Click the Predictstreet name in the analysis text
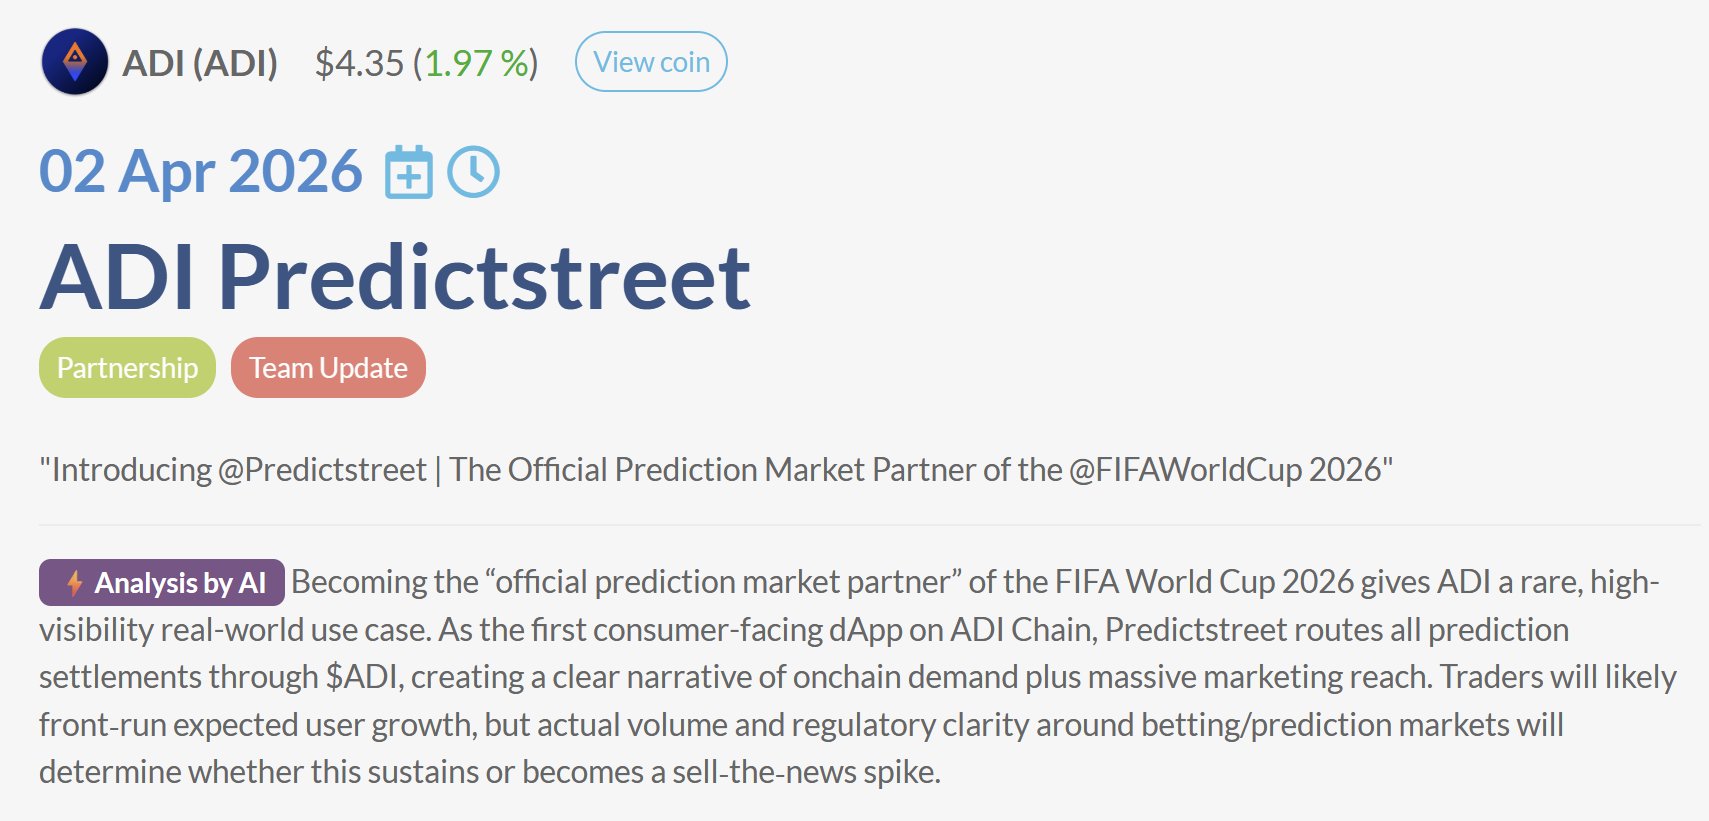1709x821 pixels. (1195, 630)
